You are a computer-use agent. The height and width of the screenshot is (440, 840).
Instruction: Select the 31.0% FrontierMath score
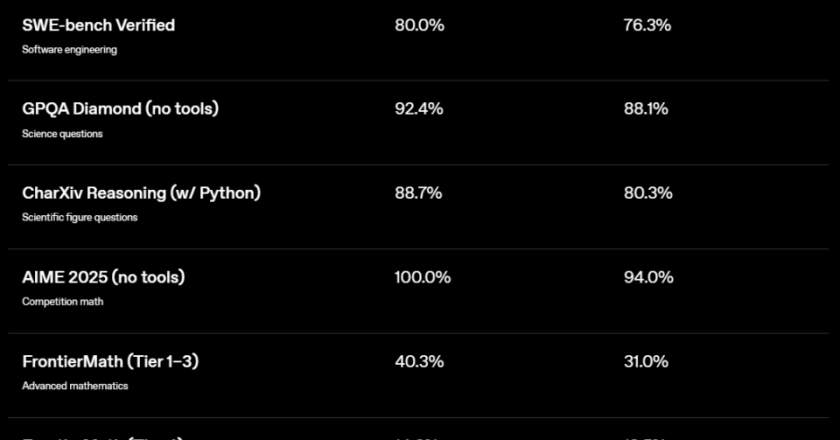pyautogui.click(x=645, y=361)
